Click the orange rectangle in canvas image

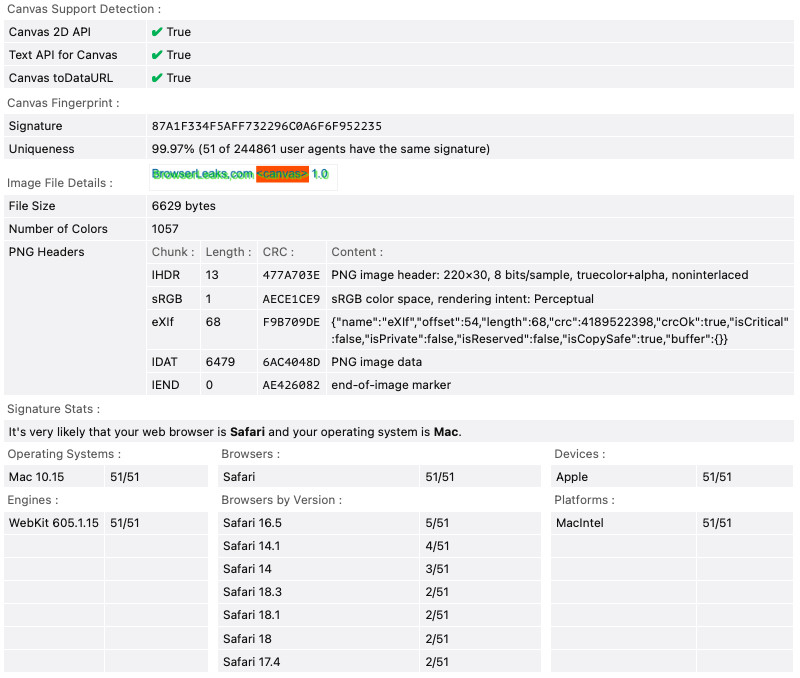pos(282,174)
